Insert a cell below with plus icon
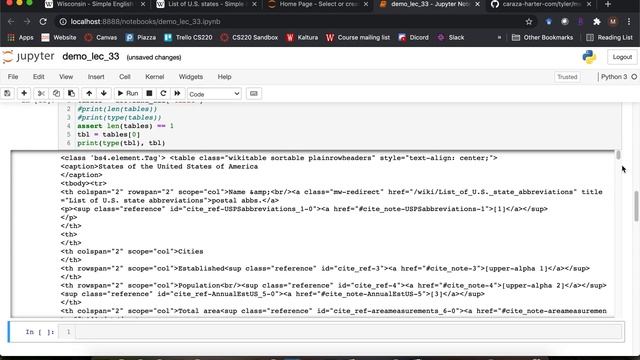The width and height of the screenshot is (640, 360). 24,93
